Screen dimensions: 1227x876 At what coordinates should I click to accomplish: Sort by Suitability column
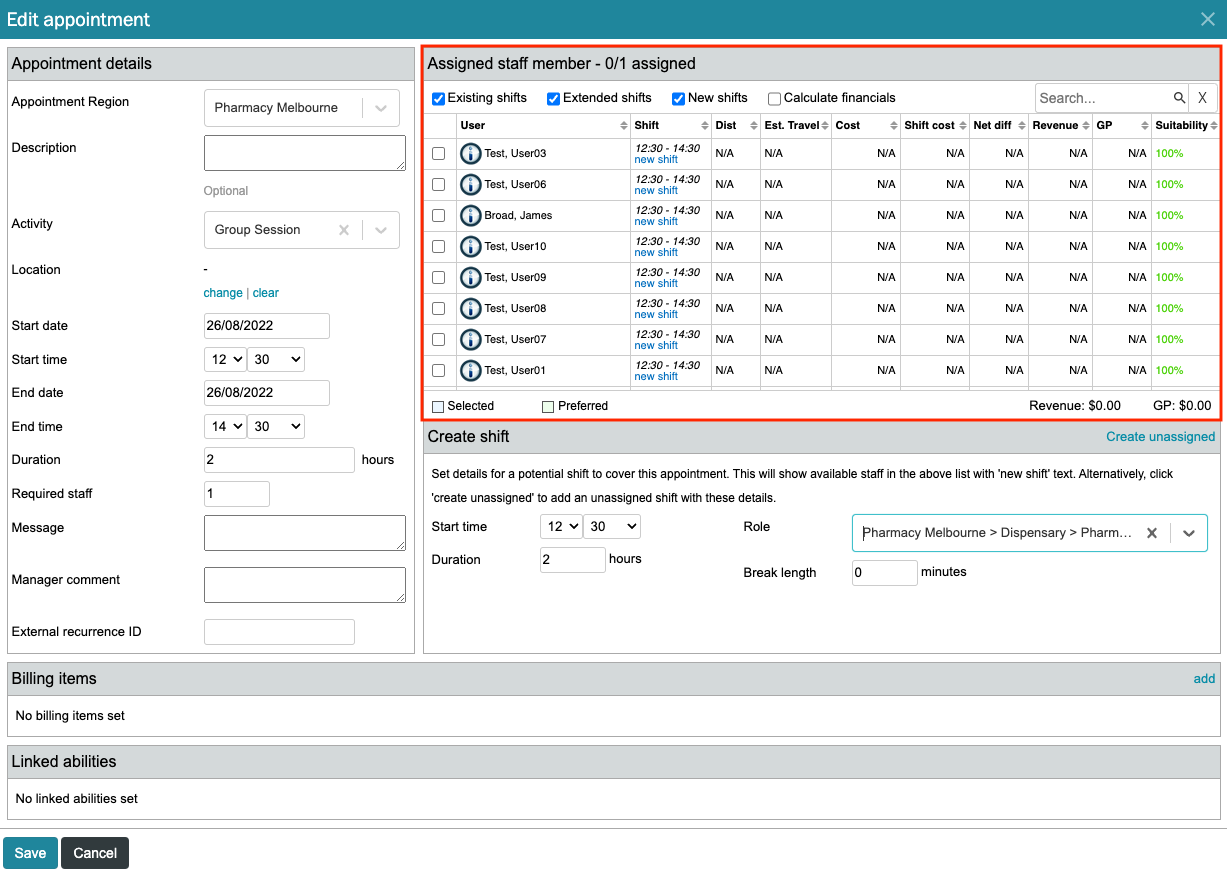1186,126
